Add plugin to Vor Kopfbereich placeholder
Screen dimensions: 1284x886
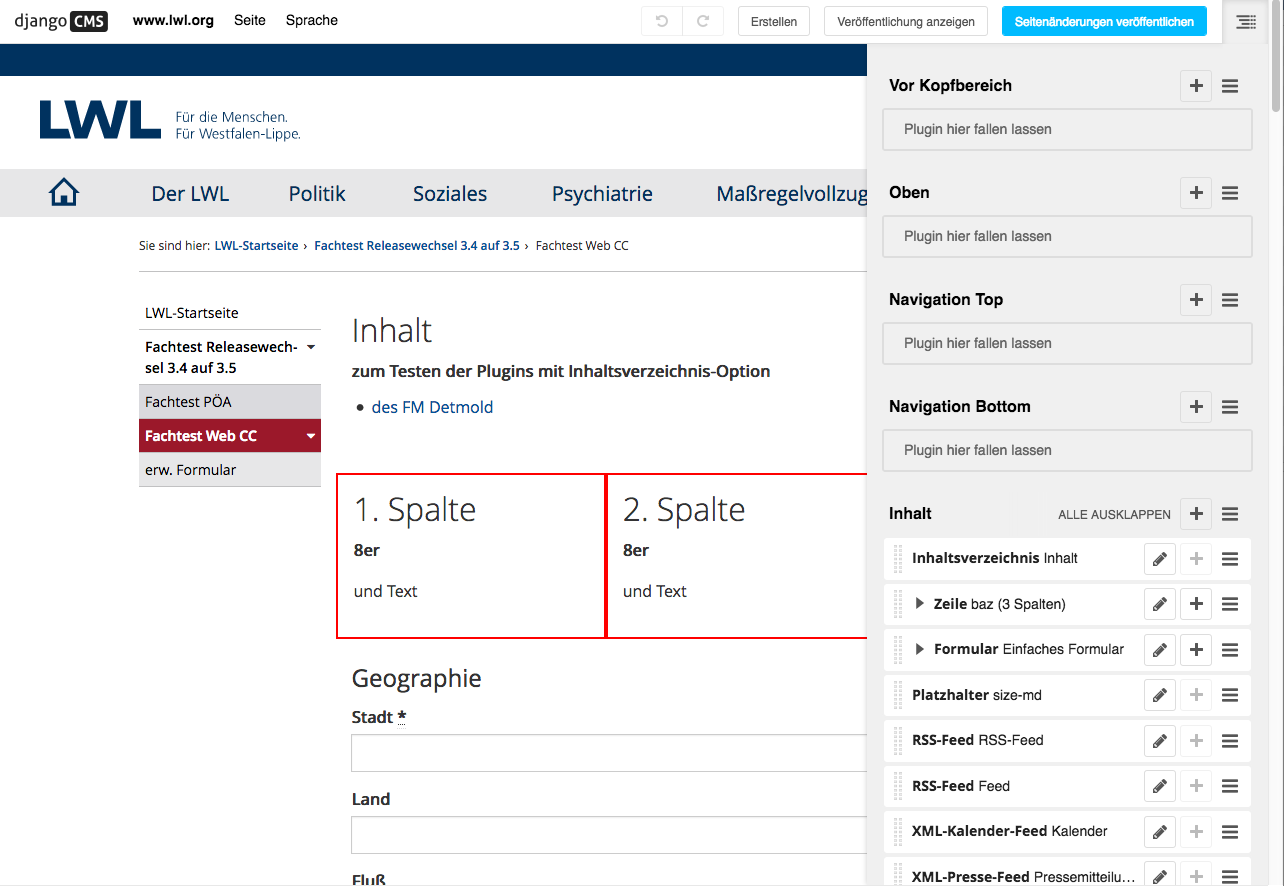1196,86
